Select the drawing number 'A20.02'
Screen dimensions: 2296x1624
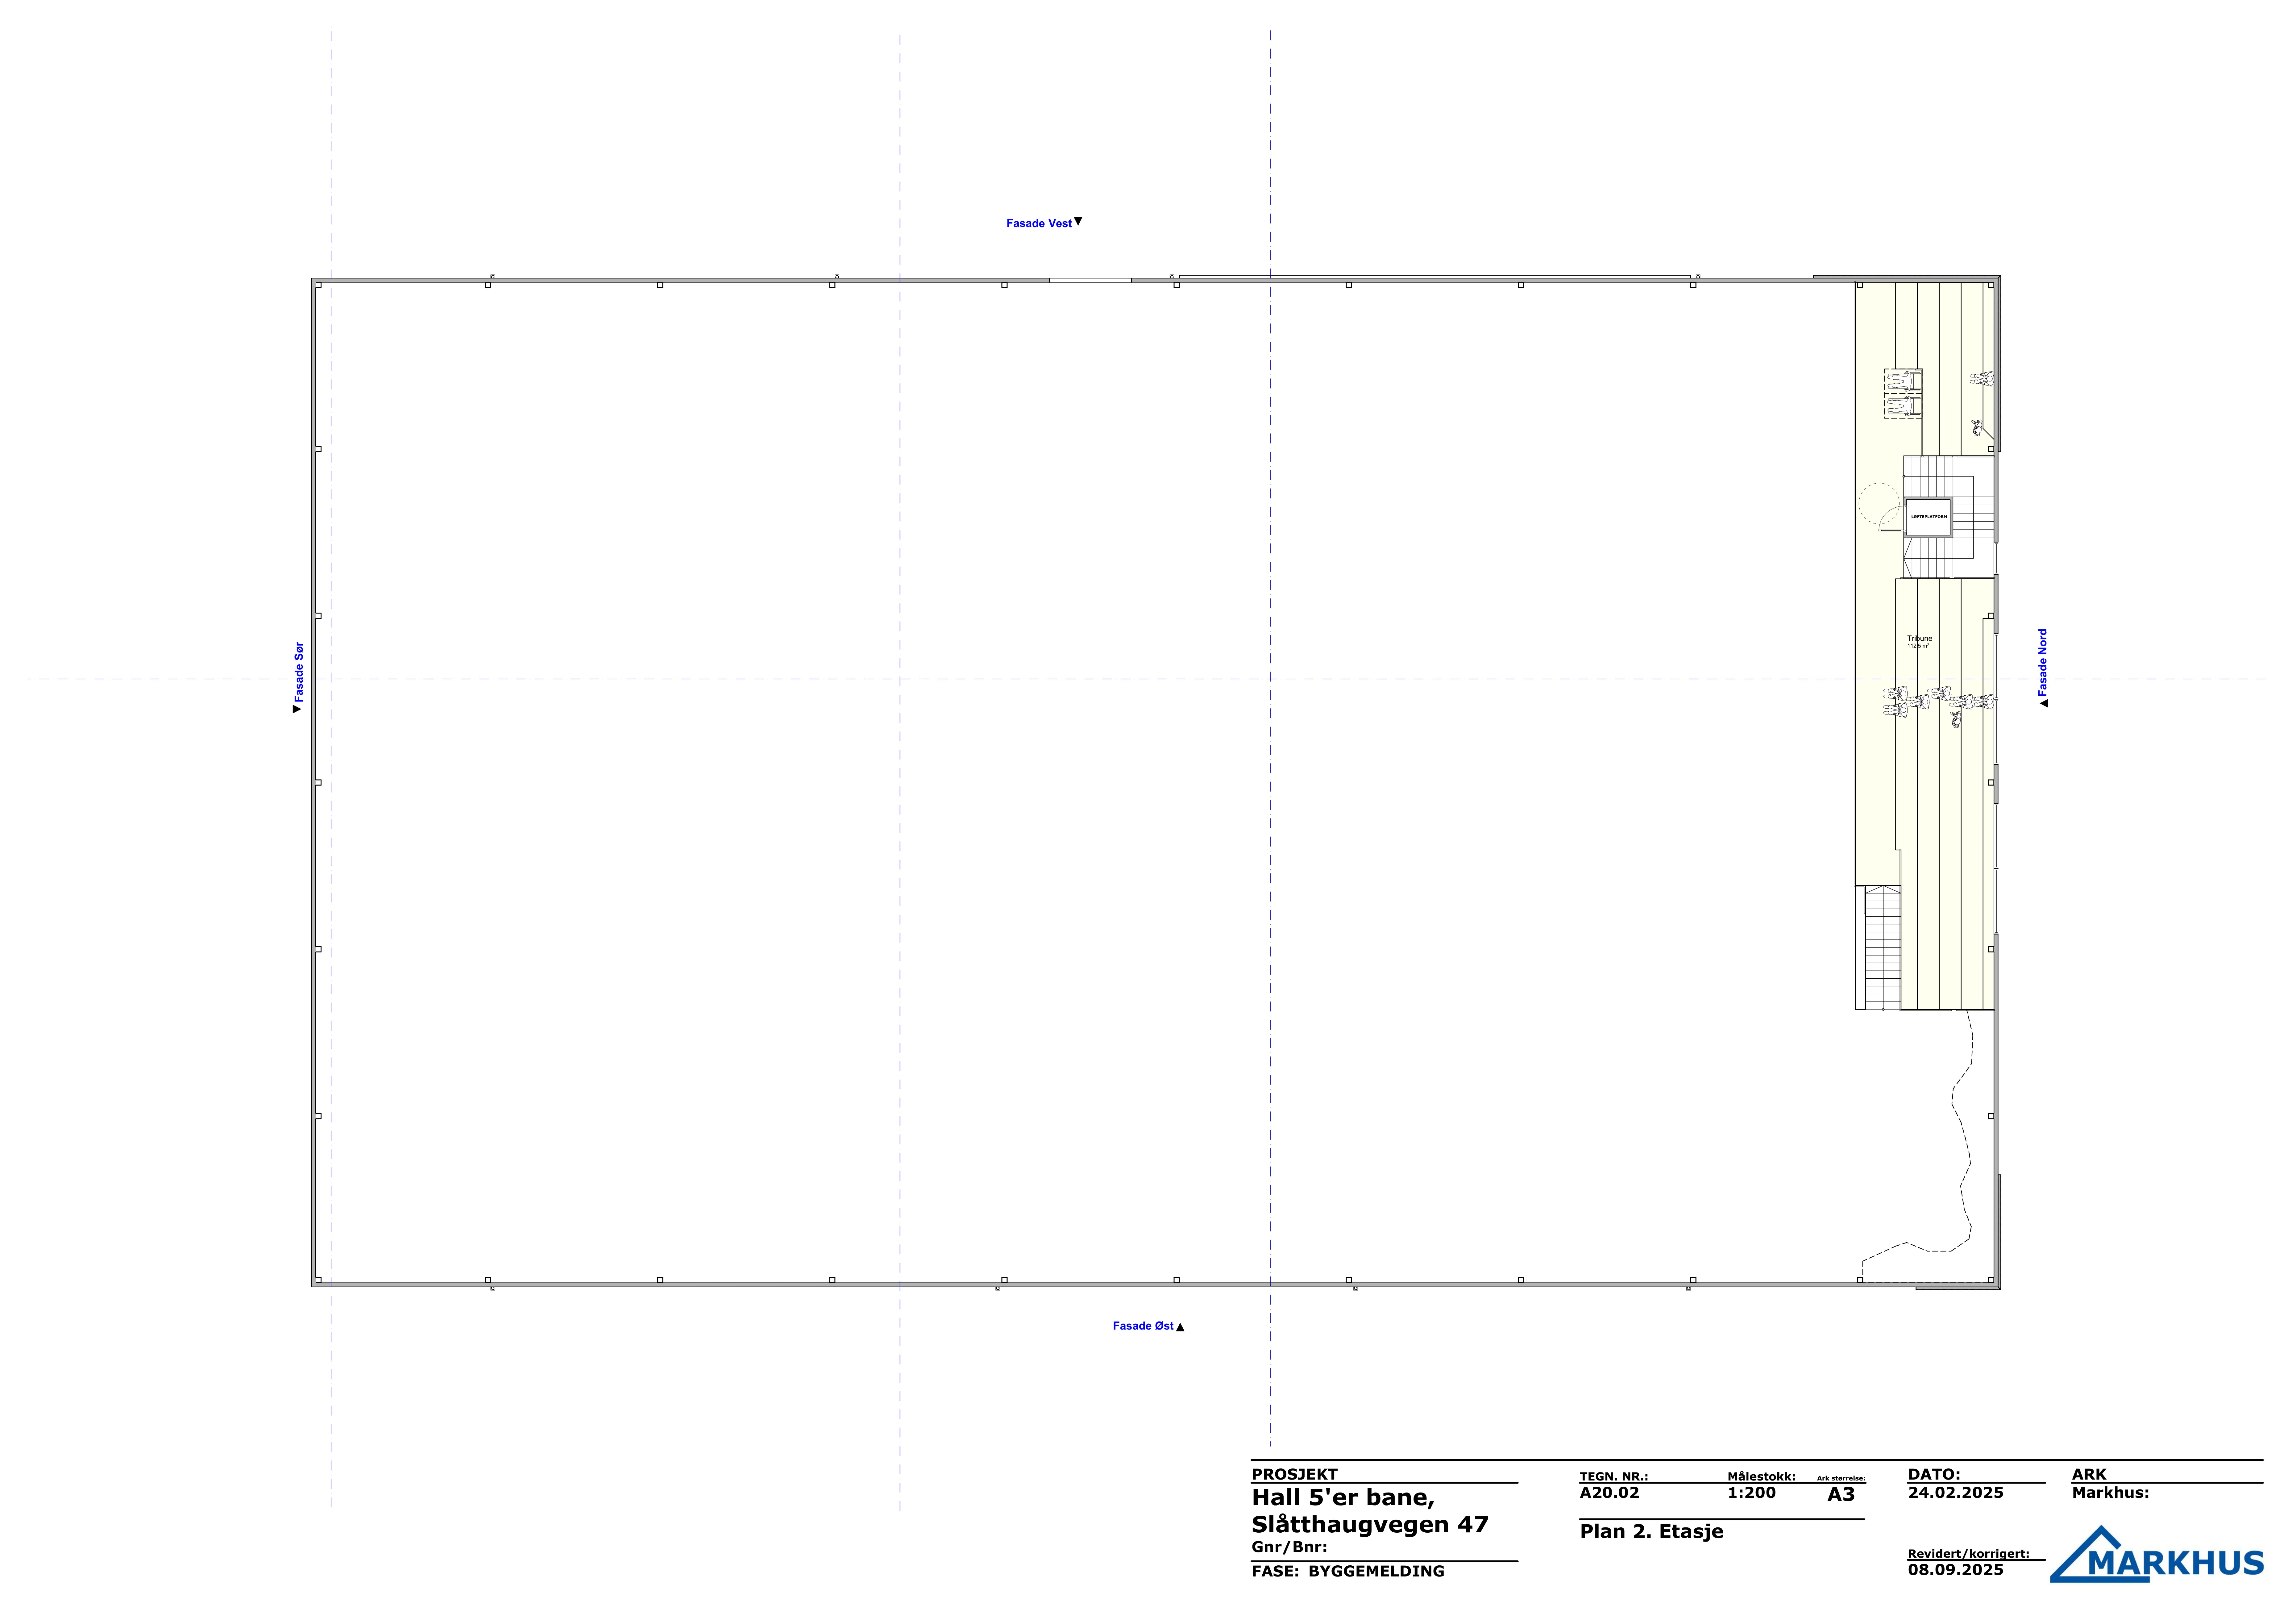click(x=1610, y=1493)
